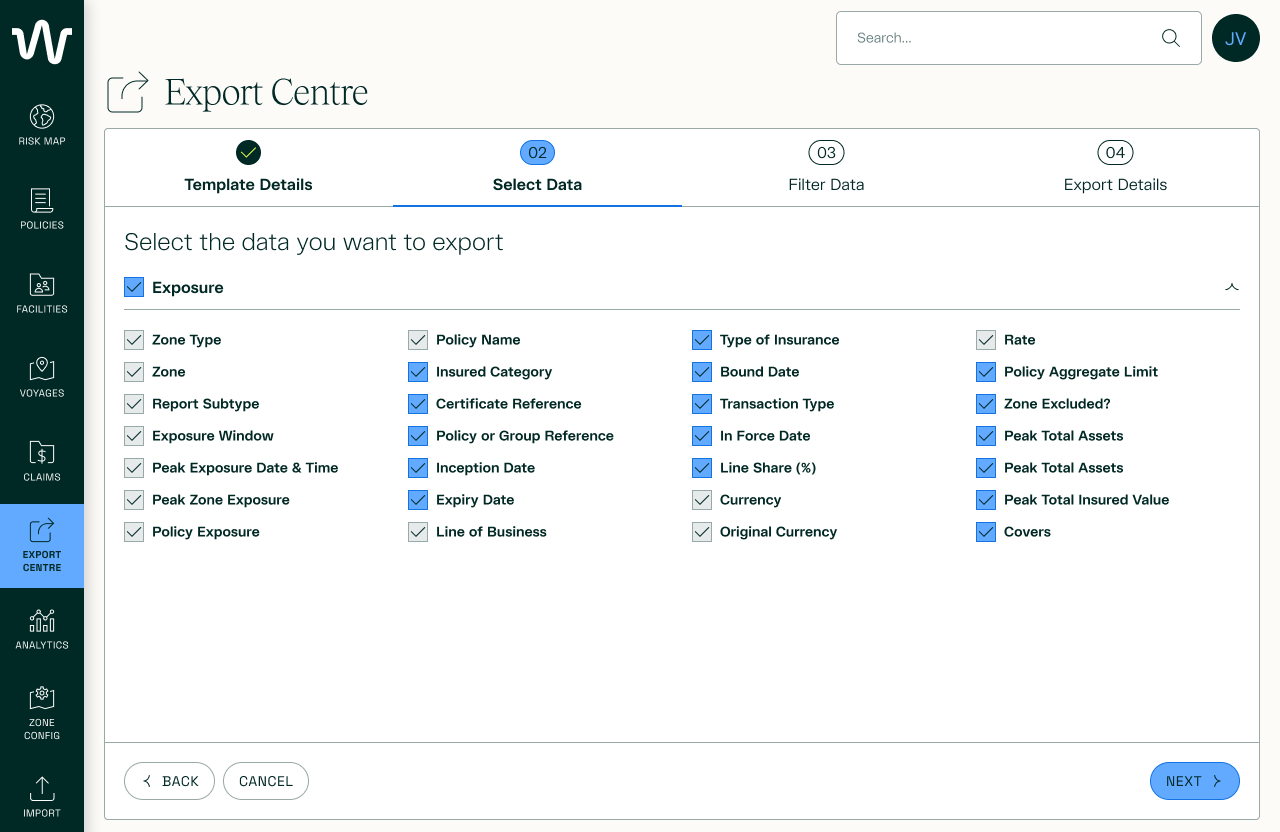Uncheck the Peak Total Insured Value checkbox
This screenshot has width=1280, height=832.
pyautogui.click(x=986, y=500)
